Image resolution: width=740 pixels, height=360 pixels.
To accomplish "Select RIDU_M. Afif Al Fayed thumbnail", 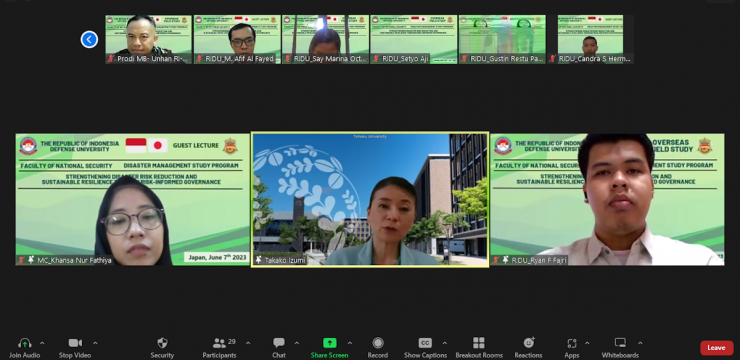I will pos(237,39).
